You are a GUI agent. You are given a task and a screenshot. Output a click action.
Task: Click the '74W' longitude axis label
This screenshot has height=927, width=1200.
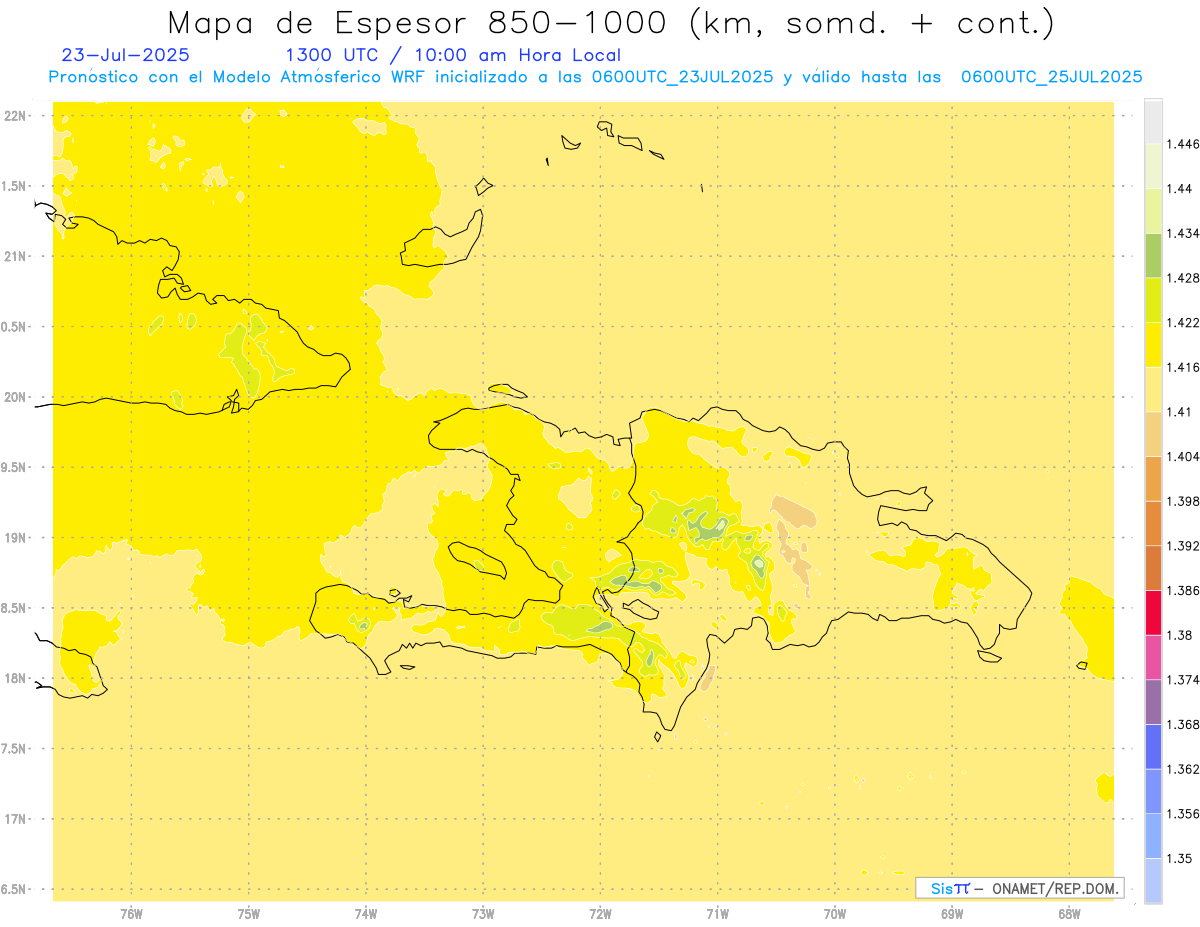[366, 913]
